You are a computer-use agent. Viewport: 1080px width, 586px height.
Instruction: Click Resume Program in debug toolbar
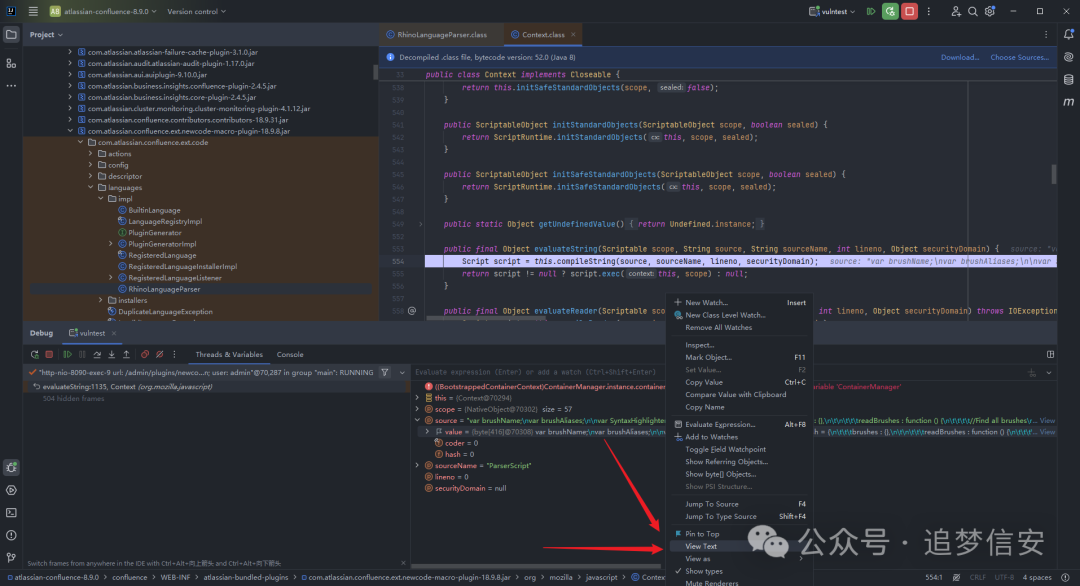(68, 355)
